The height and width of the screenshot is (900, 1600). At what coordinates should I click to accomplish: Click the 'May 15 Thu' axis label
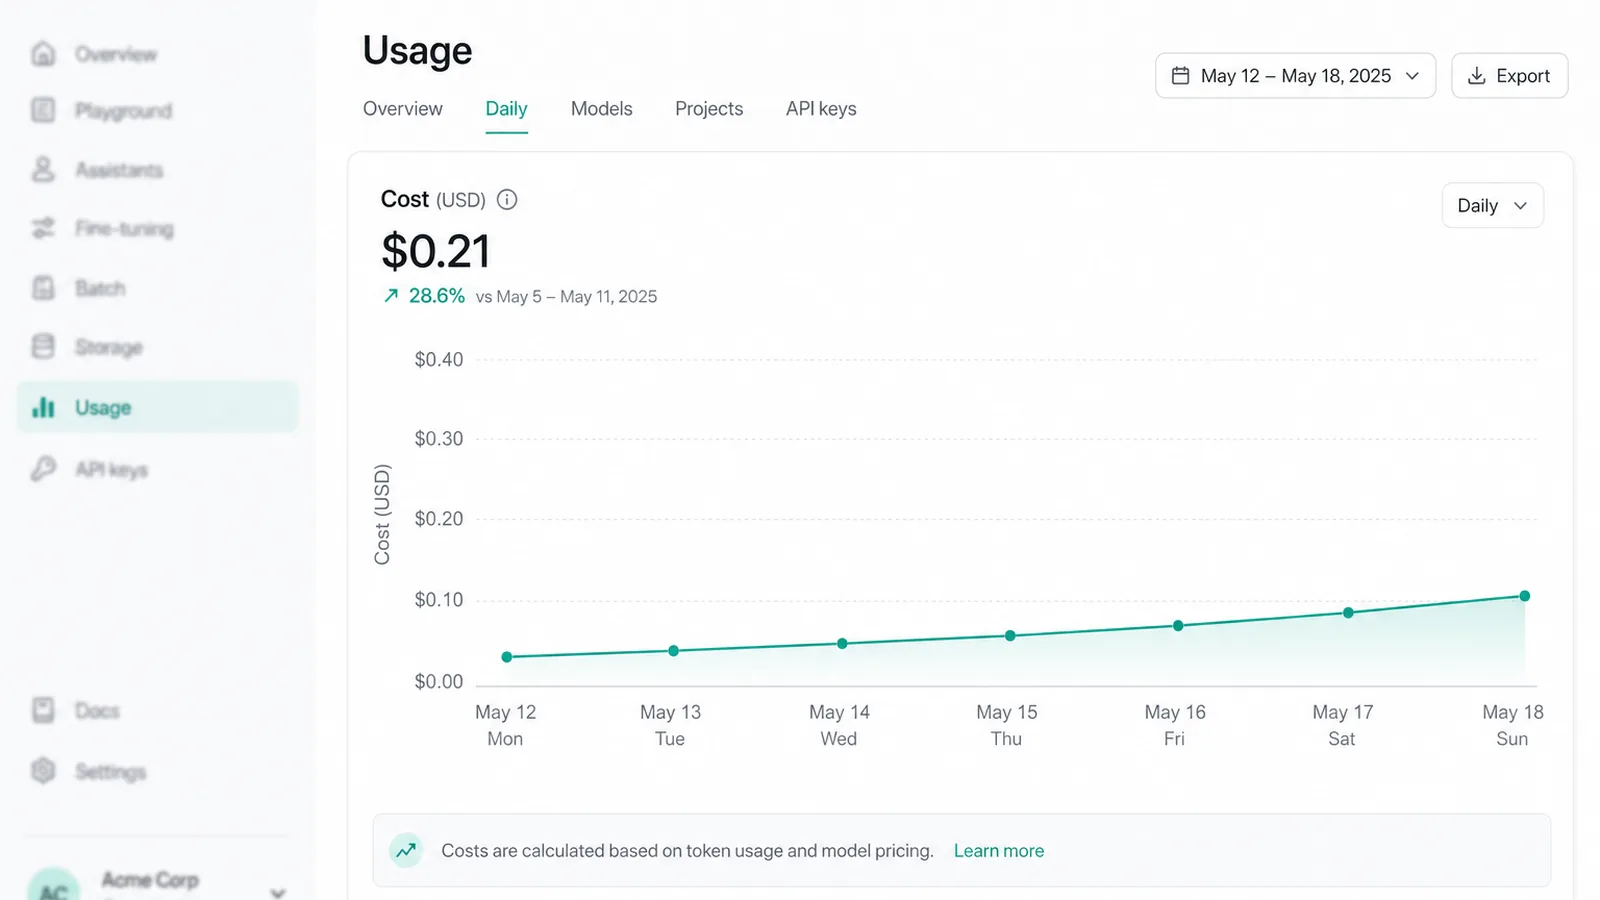click(x=1007, y=725)
